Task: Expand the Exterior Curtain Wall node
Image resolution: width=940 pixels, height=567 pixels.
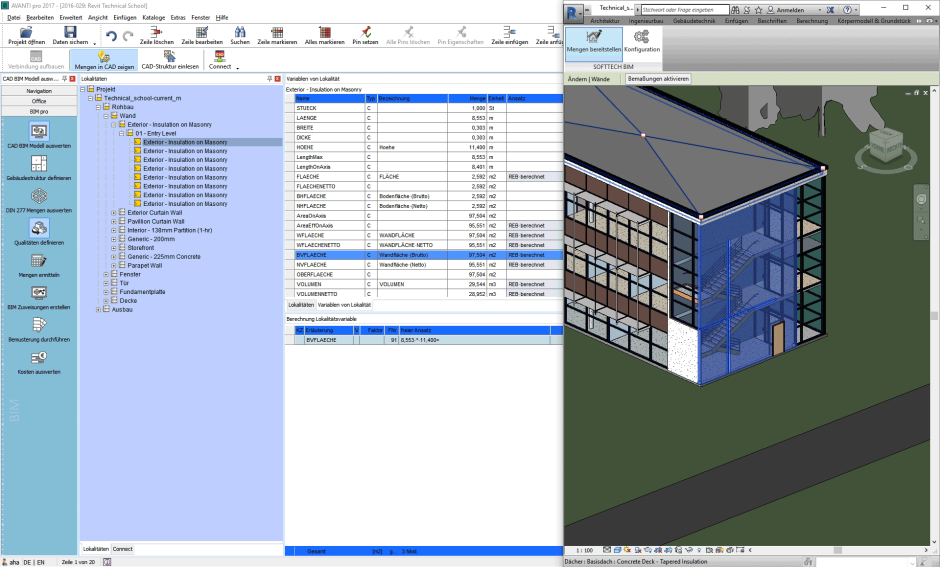Action: pos(114,213)
